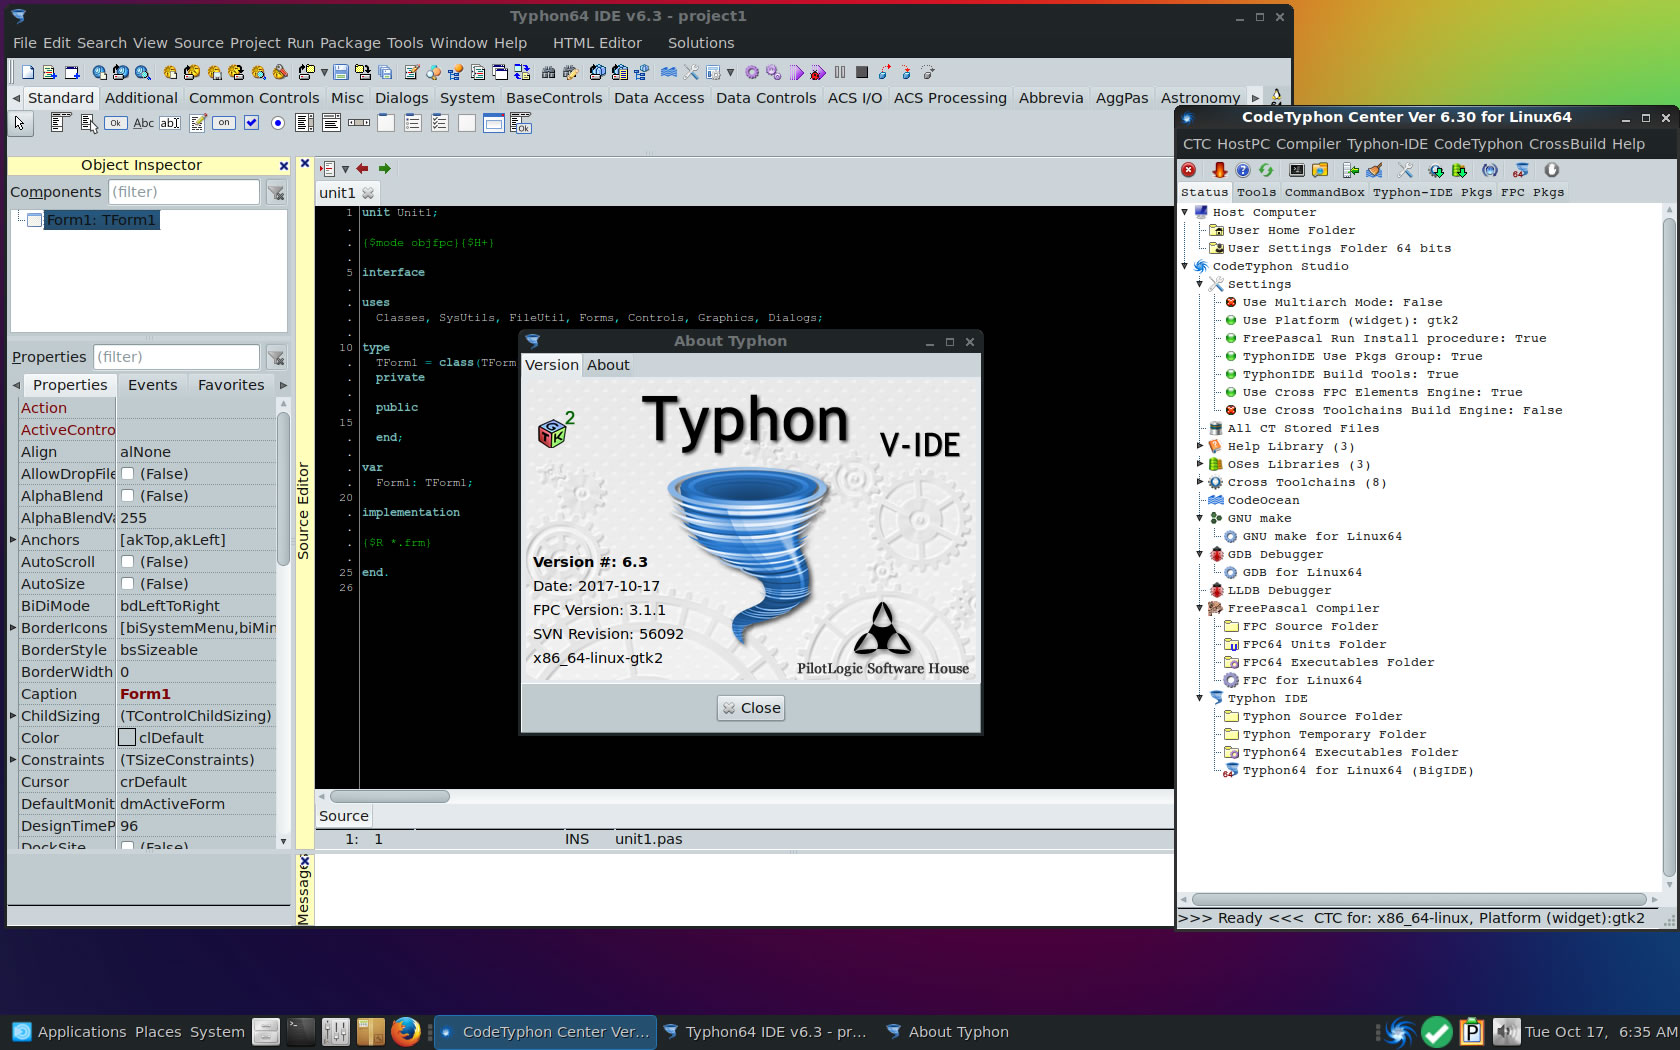Open the terminal icon in CodeTyphon Center toolbar
Image resolution: width=1680 pixels, height=1050 pixels.
coord(1297,170)
